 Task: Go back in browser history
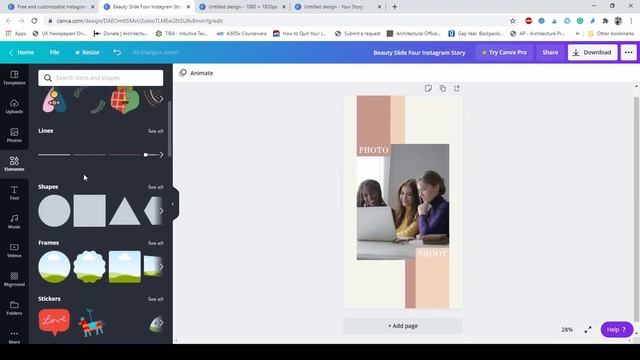click(x=9, y=21)
